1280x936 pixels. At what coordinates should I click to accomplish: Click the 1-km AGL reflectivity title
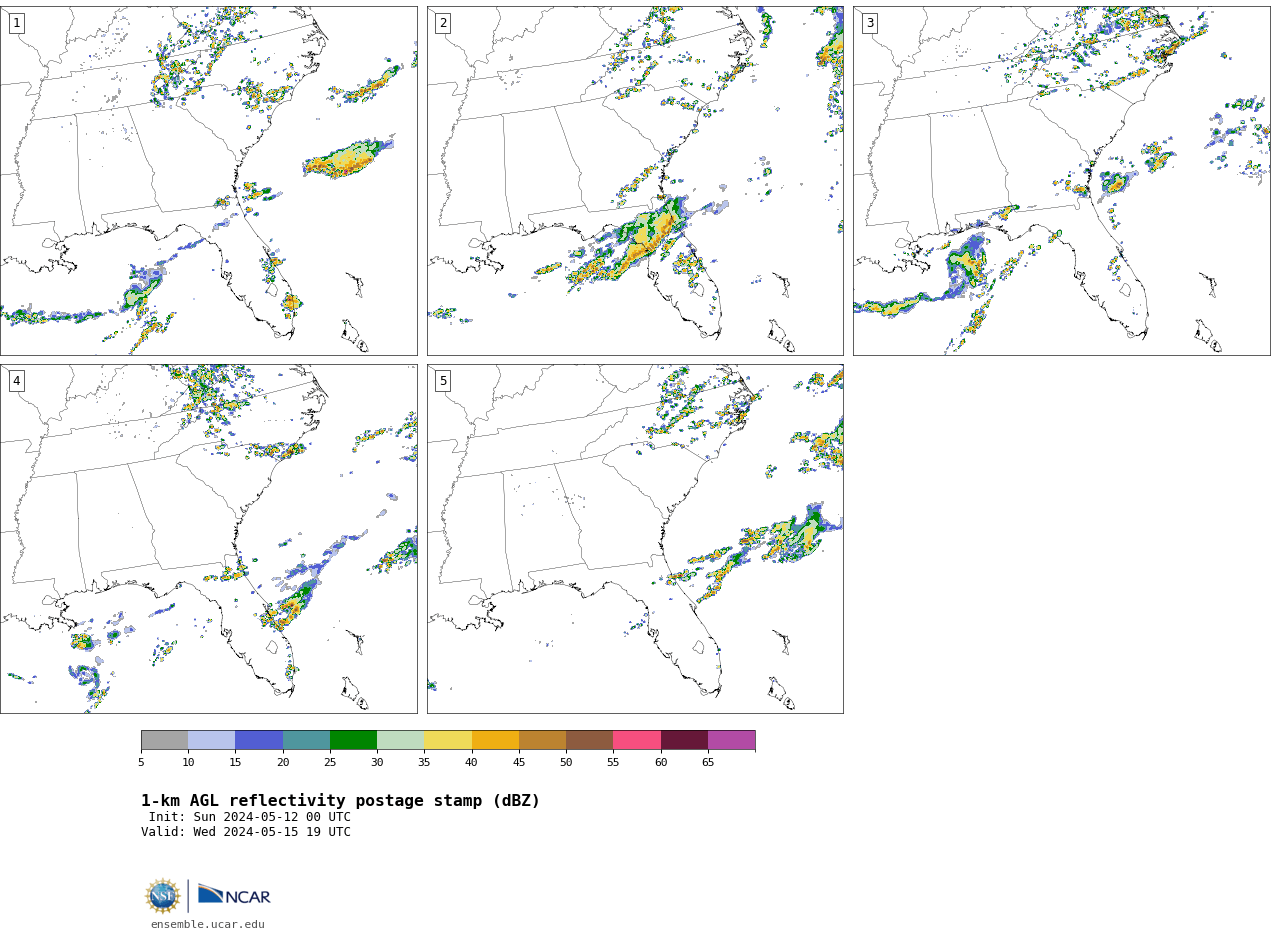[340, 801]
